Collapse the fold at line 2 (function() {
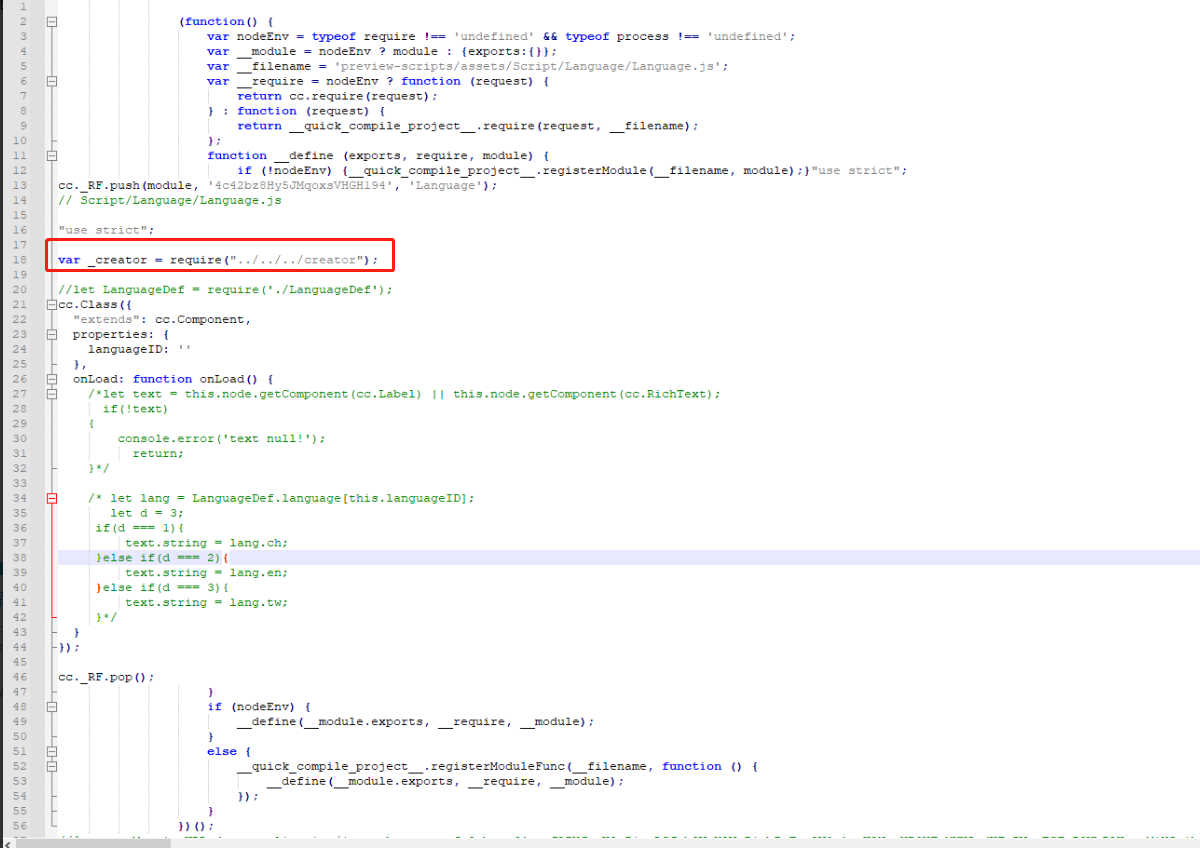The height and width of the screenshot is (848, 1200). (x=52, y=21)
